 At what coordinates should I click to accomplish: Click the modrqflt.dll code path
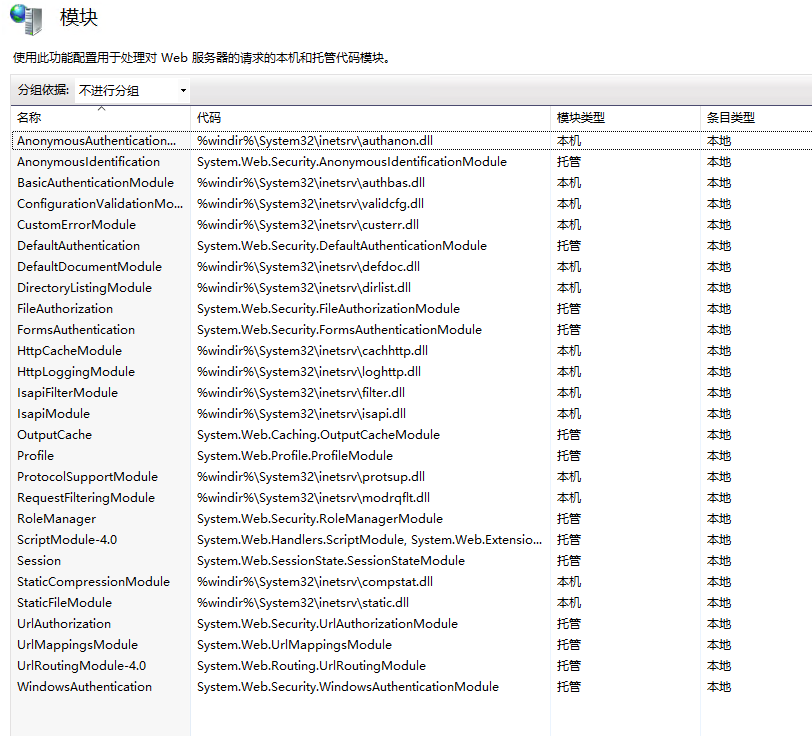[313, 498]
